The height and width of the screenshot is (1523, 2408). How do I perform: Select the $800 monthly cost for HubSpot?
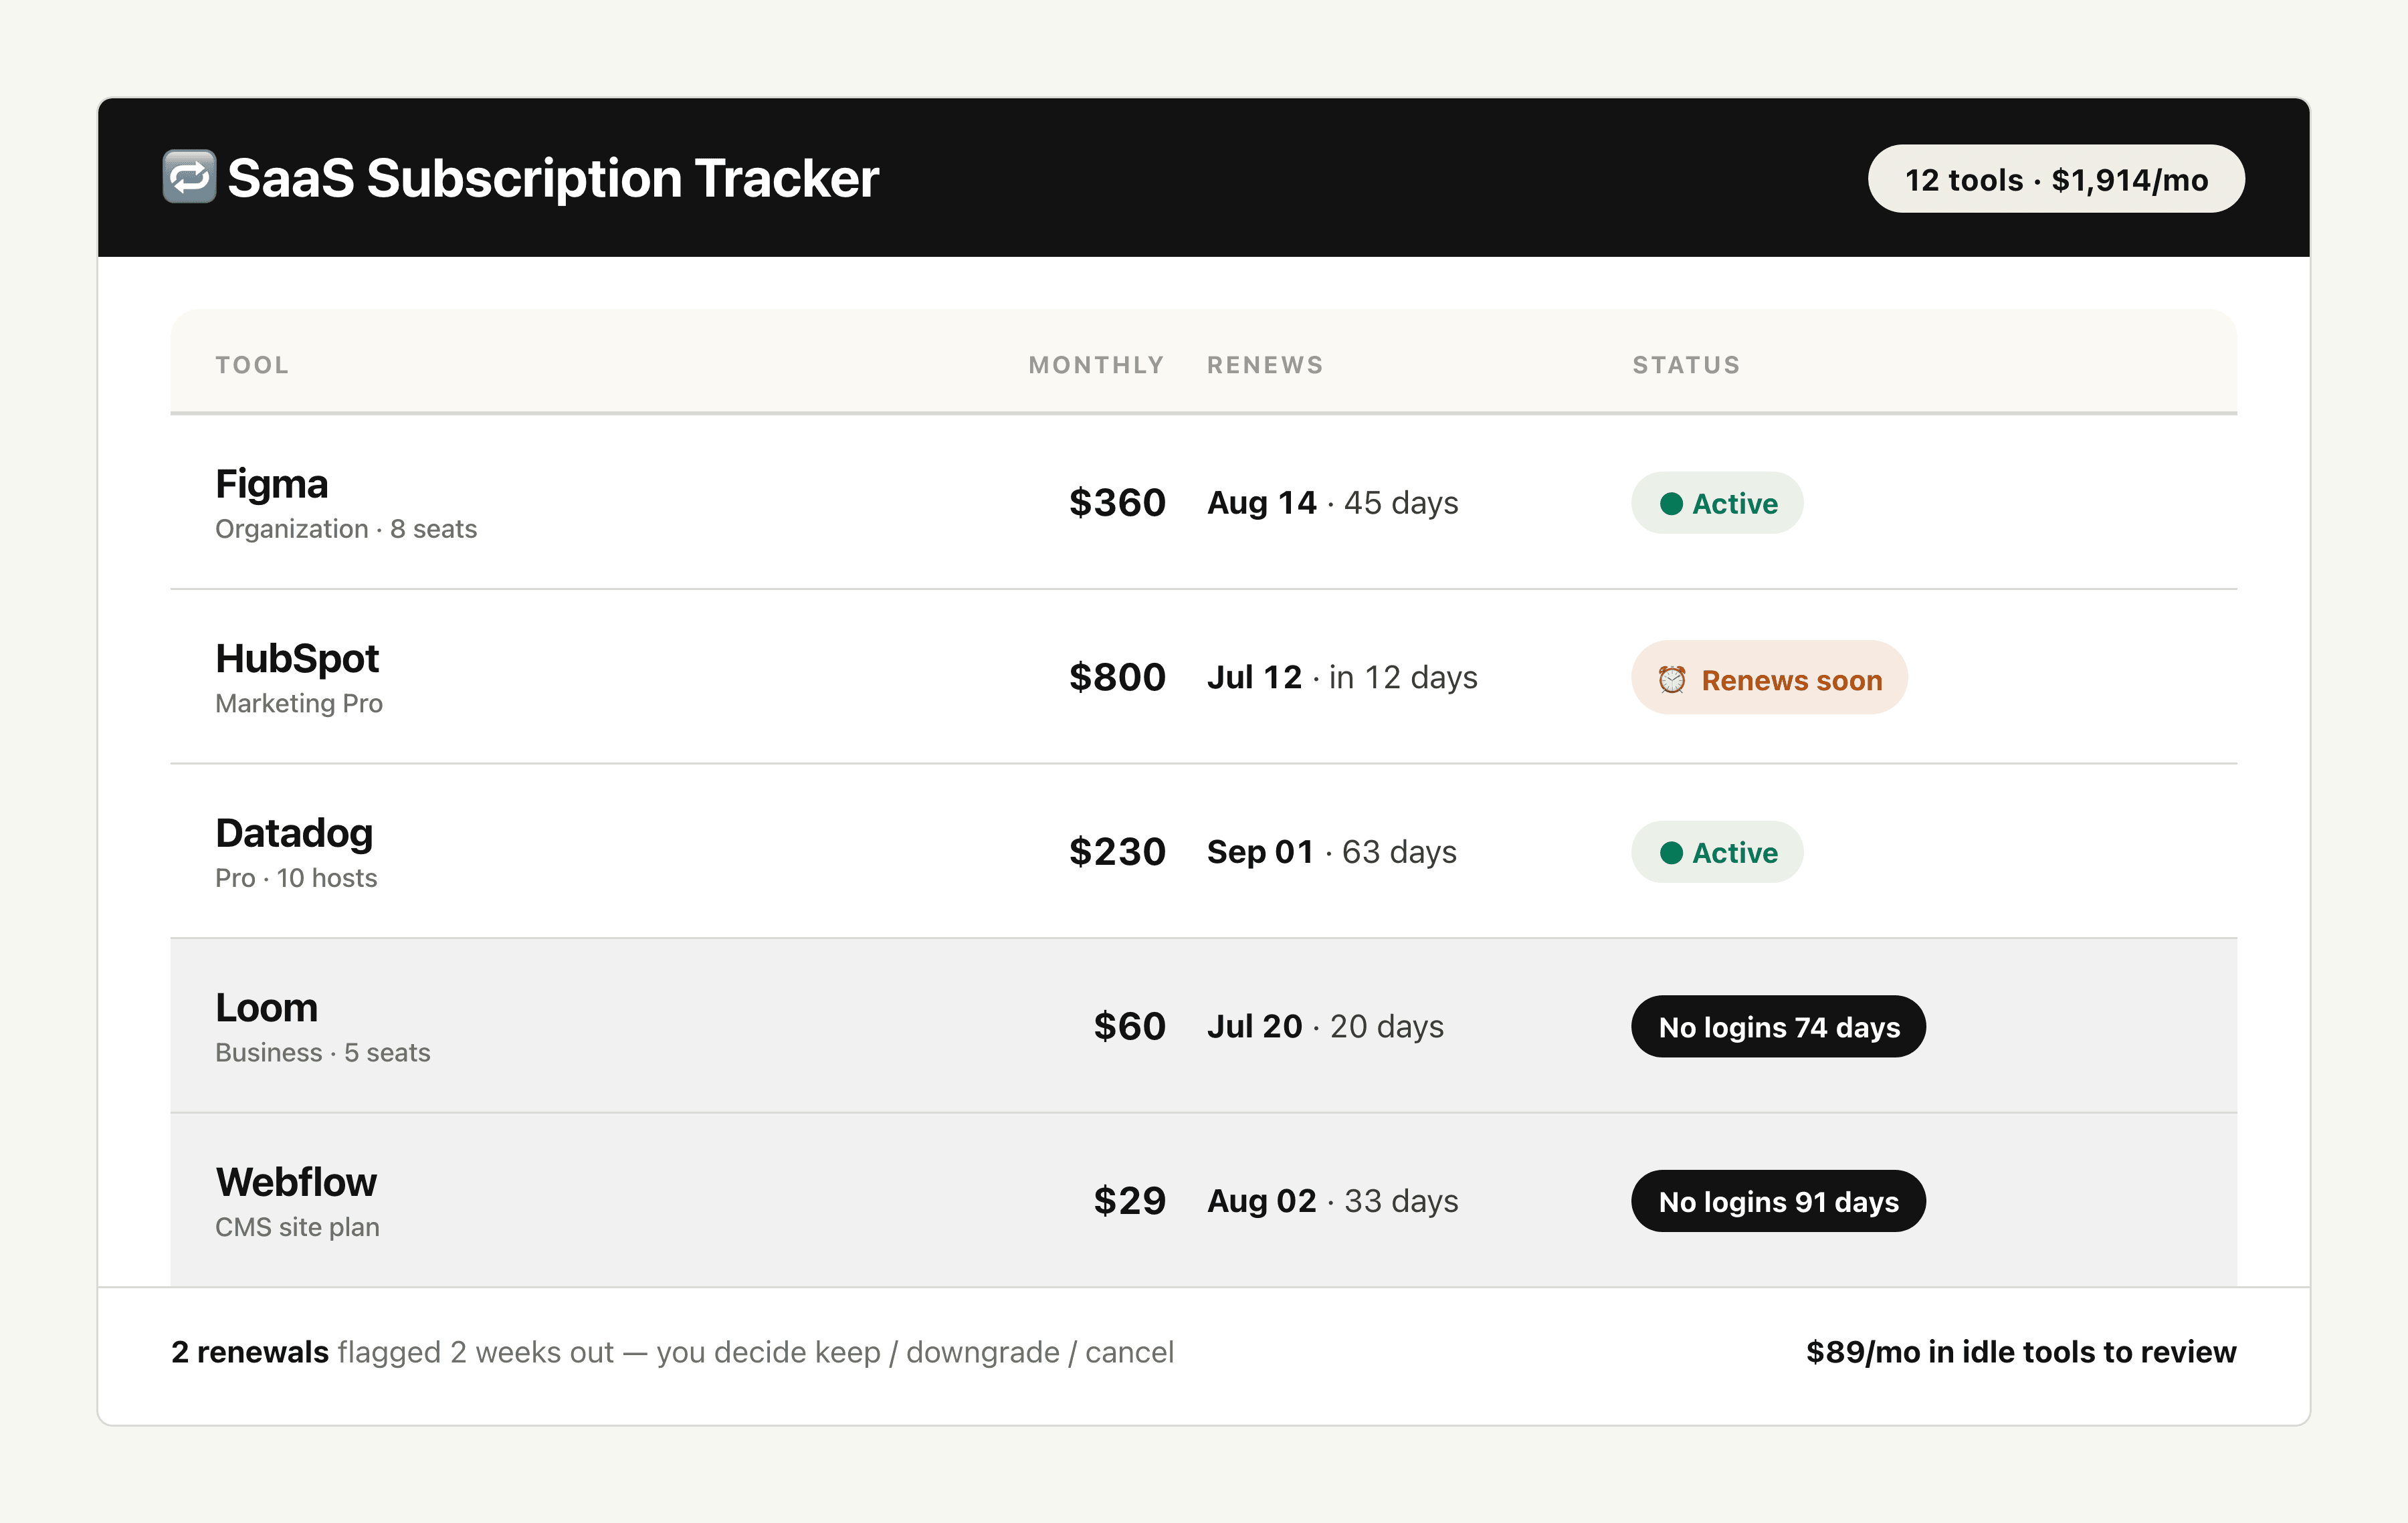[x=1117, y=677]
